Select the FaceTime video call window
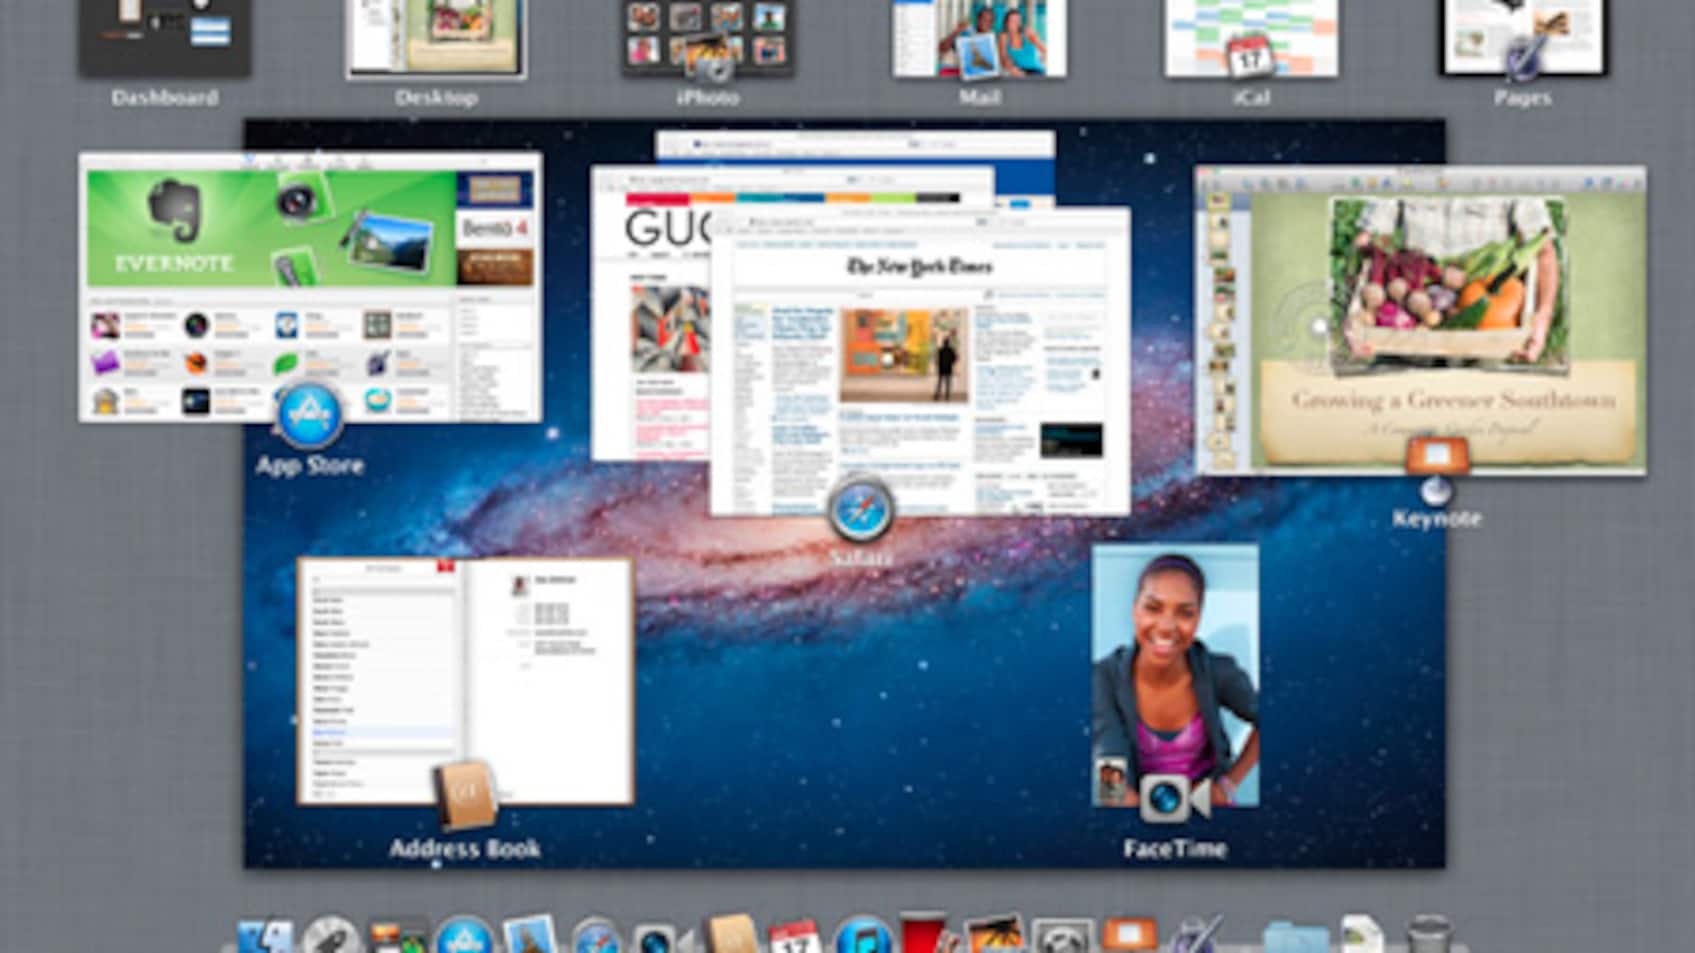 coord(1175,675)
